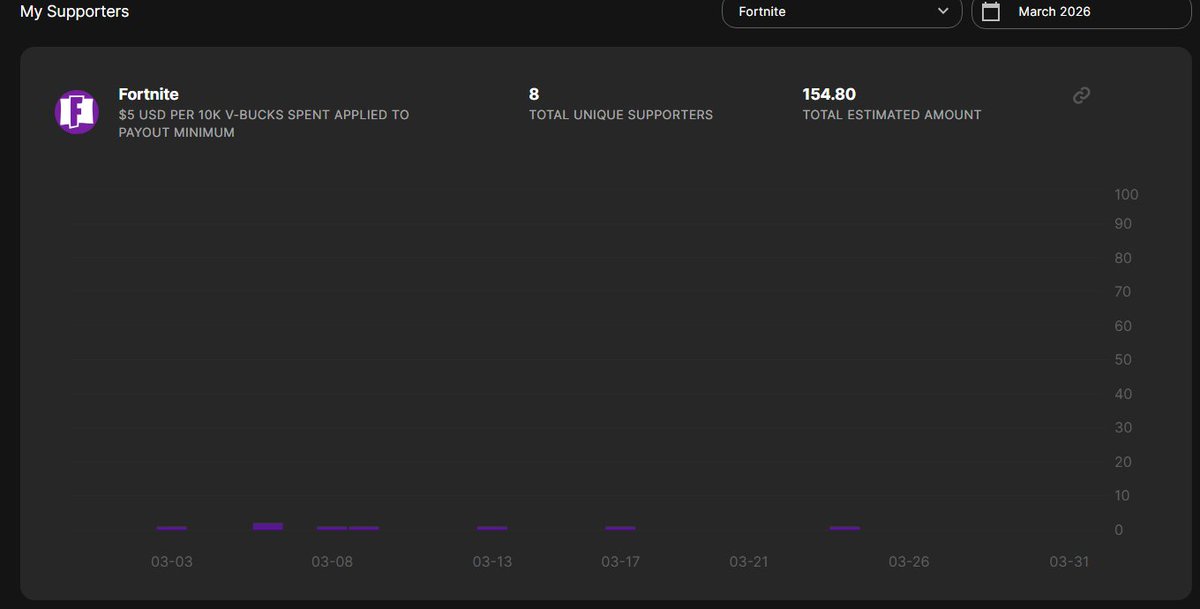Select the bar above 03-03 on the chart
This screenshot has width=1200, height=609.
click(x=172, y=528)
